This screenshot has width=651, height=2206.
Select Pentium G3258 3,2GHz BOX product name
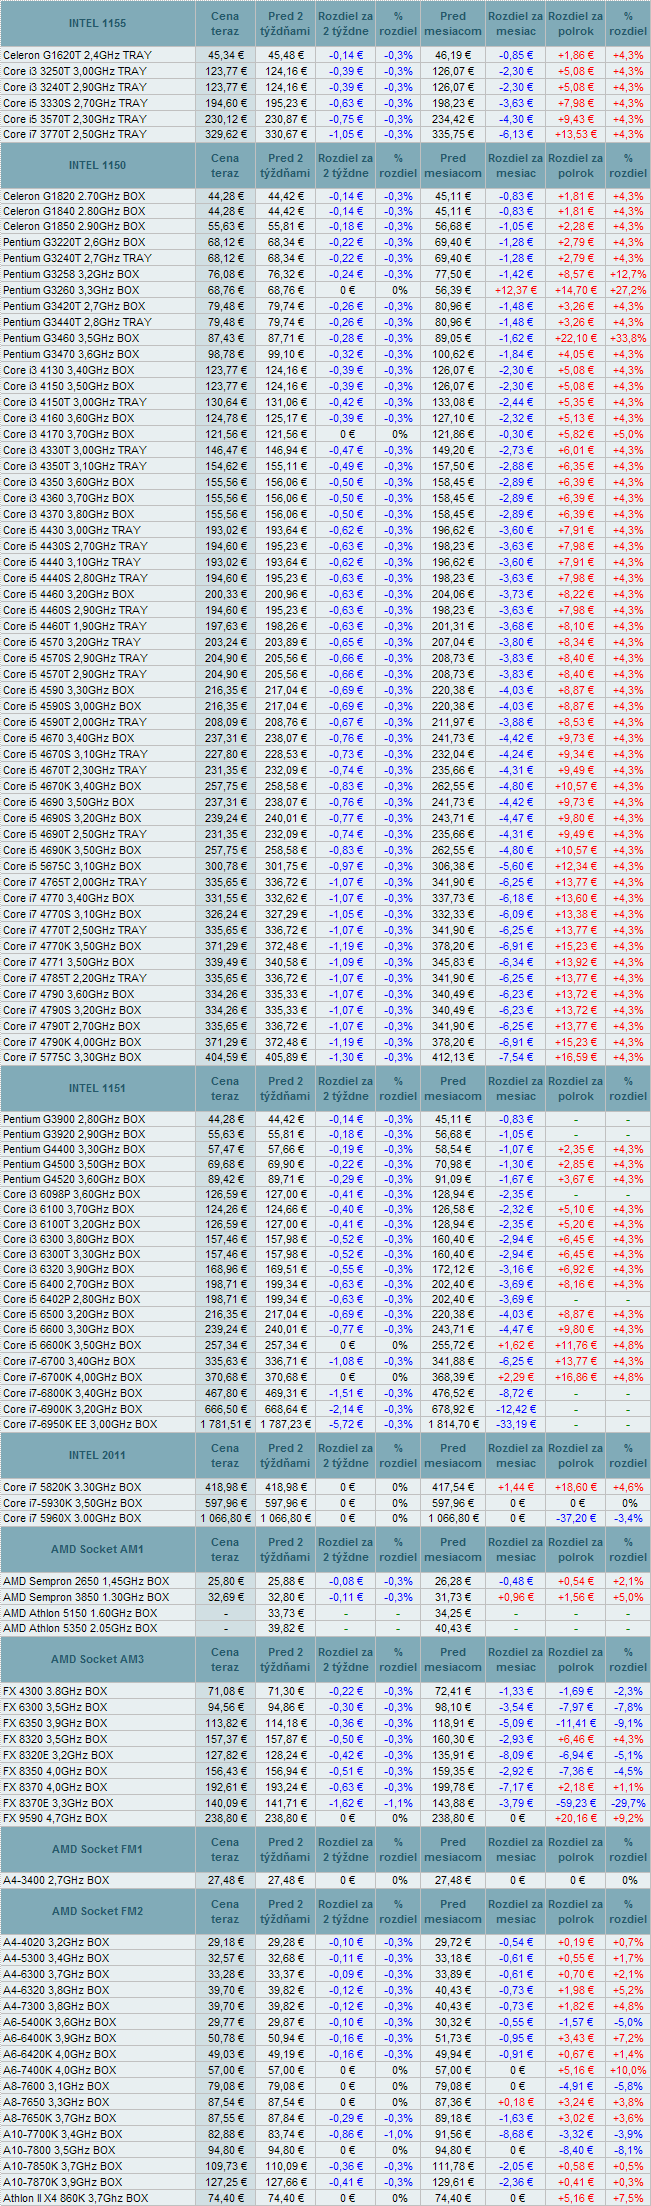coord(71,274)
